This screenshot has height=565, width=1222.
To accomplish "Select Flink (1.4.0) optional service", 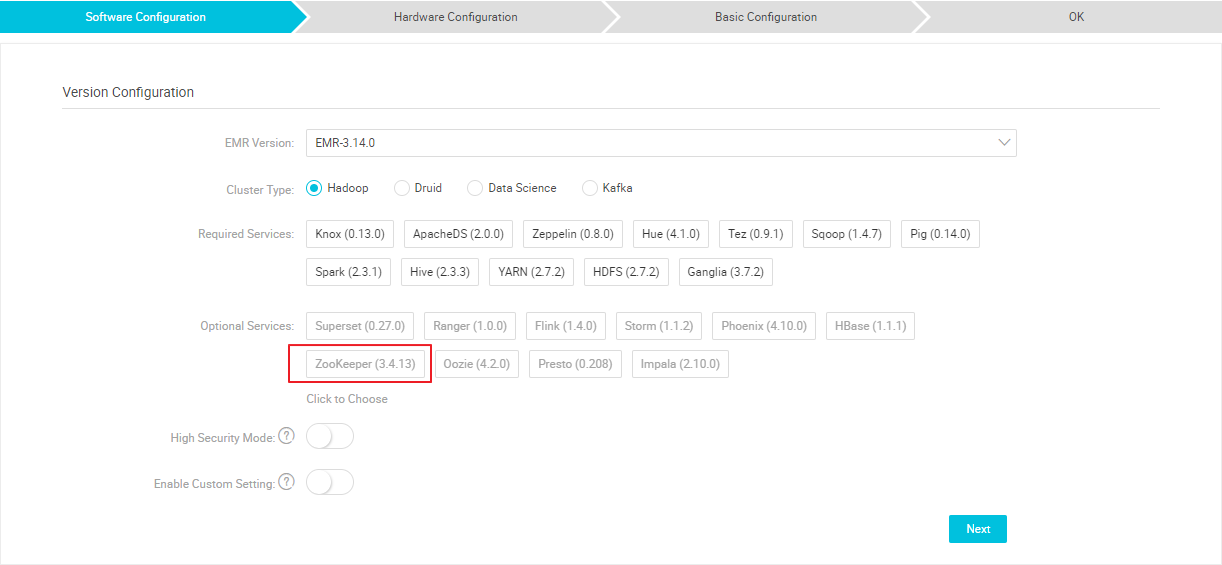I will pyautogui.click(x=565, y=326).
